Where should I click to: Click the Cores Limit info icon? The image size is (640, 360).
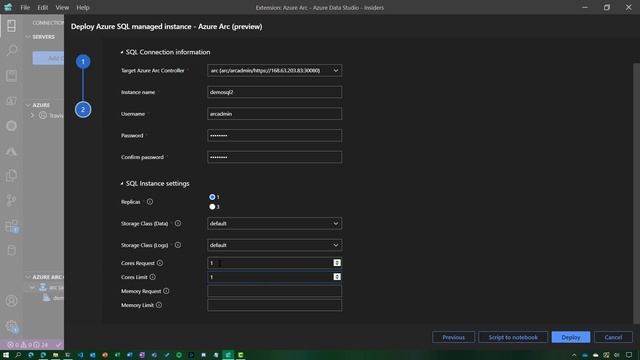(152, 277)
